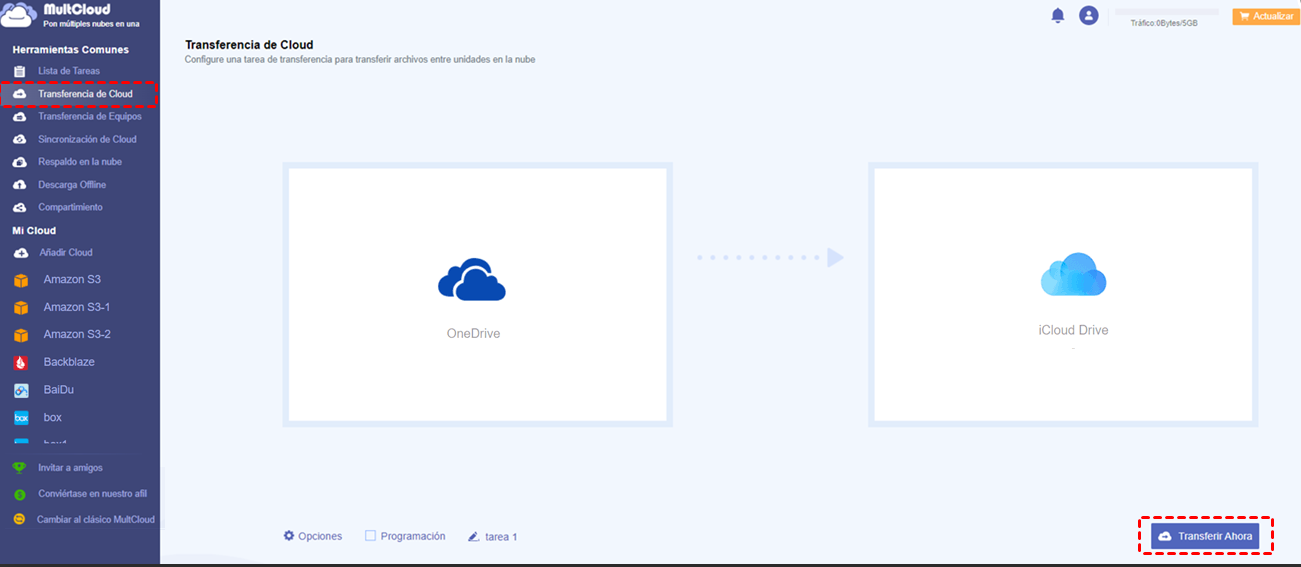Click the traffic usage progress bar

coord(1166,12)
